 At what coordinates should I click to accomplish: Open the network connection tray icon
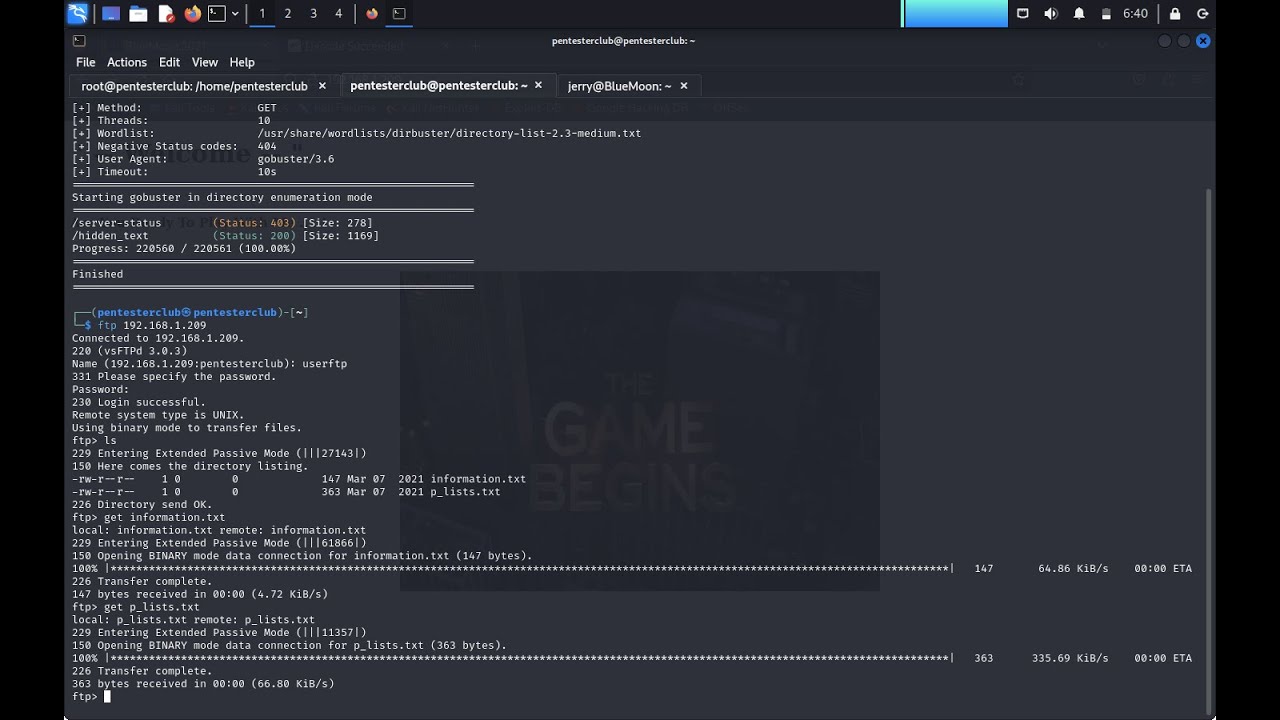coord(1022,14)
